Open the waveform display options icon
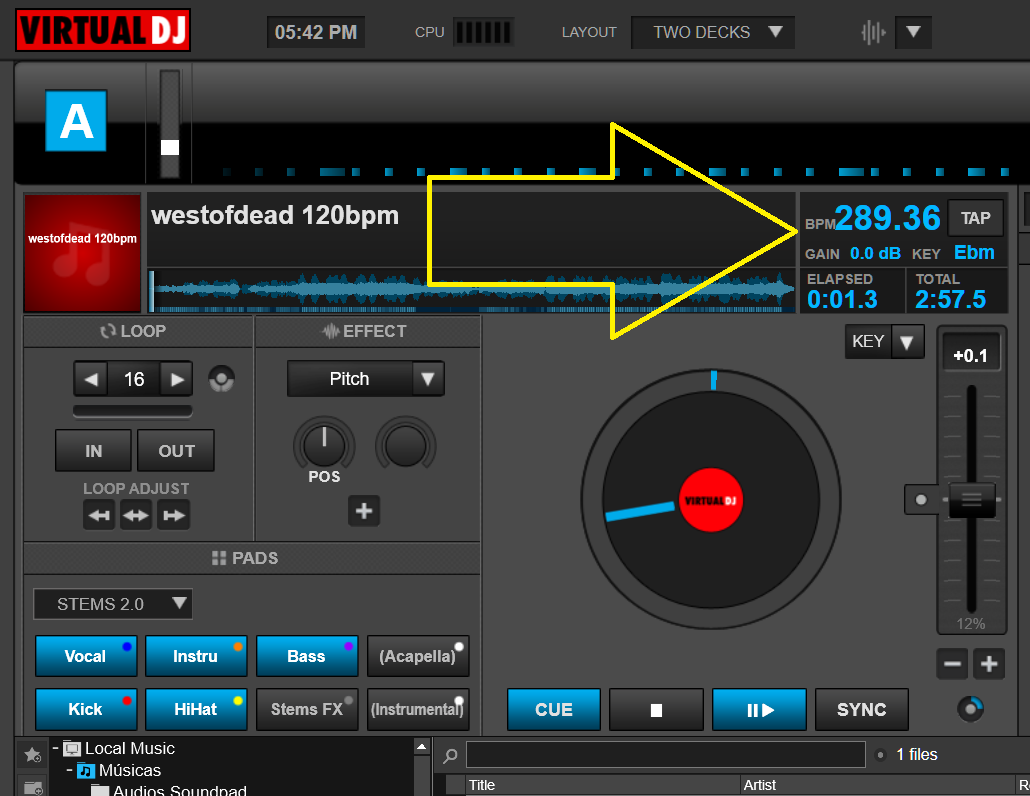This screenshot has height=796, width=1030. pos(873,32)
